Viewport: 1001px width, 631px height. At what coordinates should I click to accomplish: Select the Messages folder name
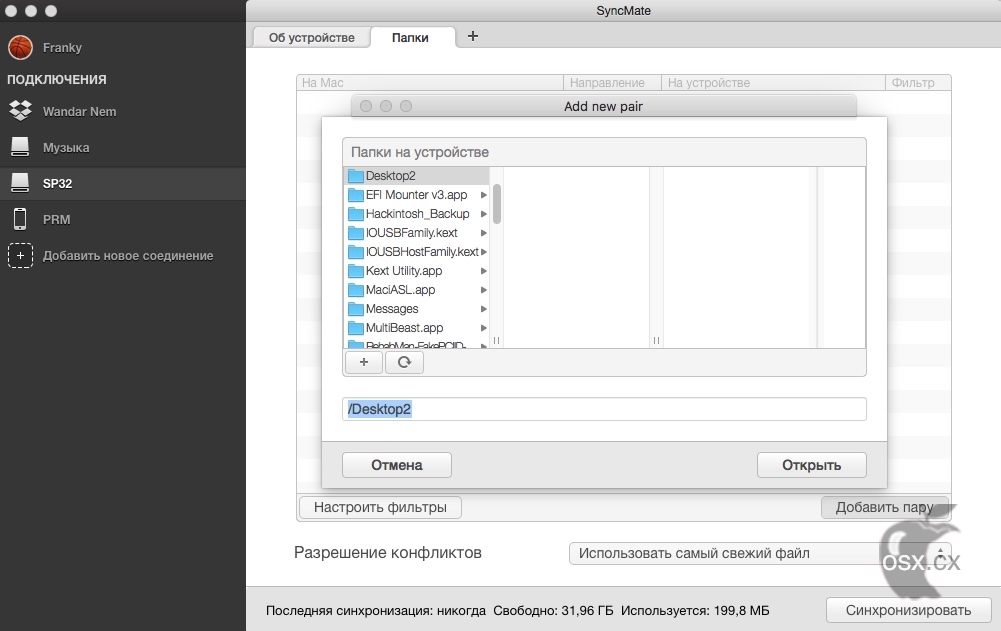tap(392, 309)
